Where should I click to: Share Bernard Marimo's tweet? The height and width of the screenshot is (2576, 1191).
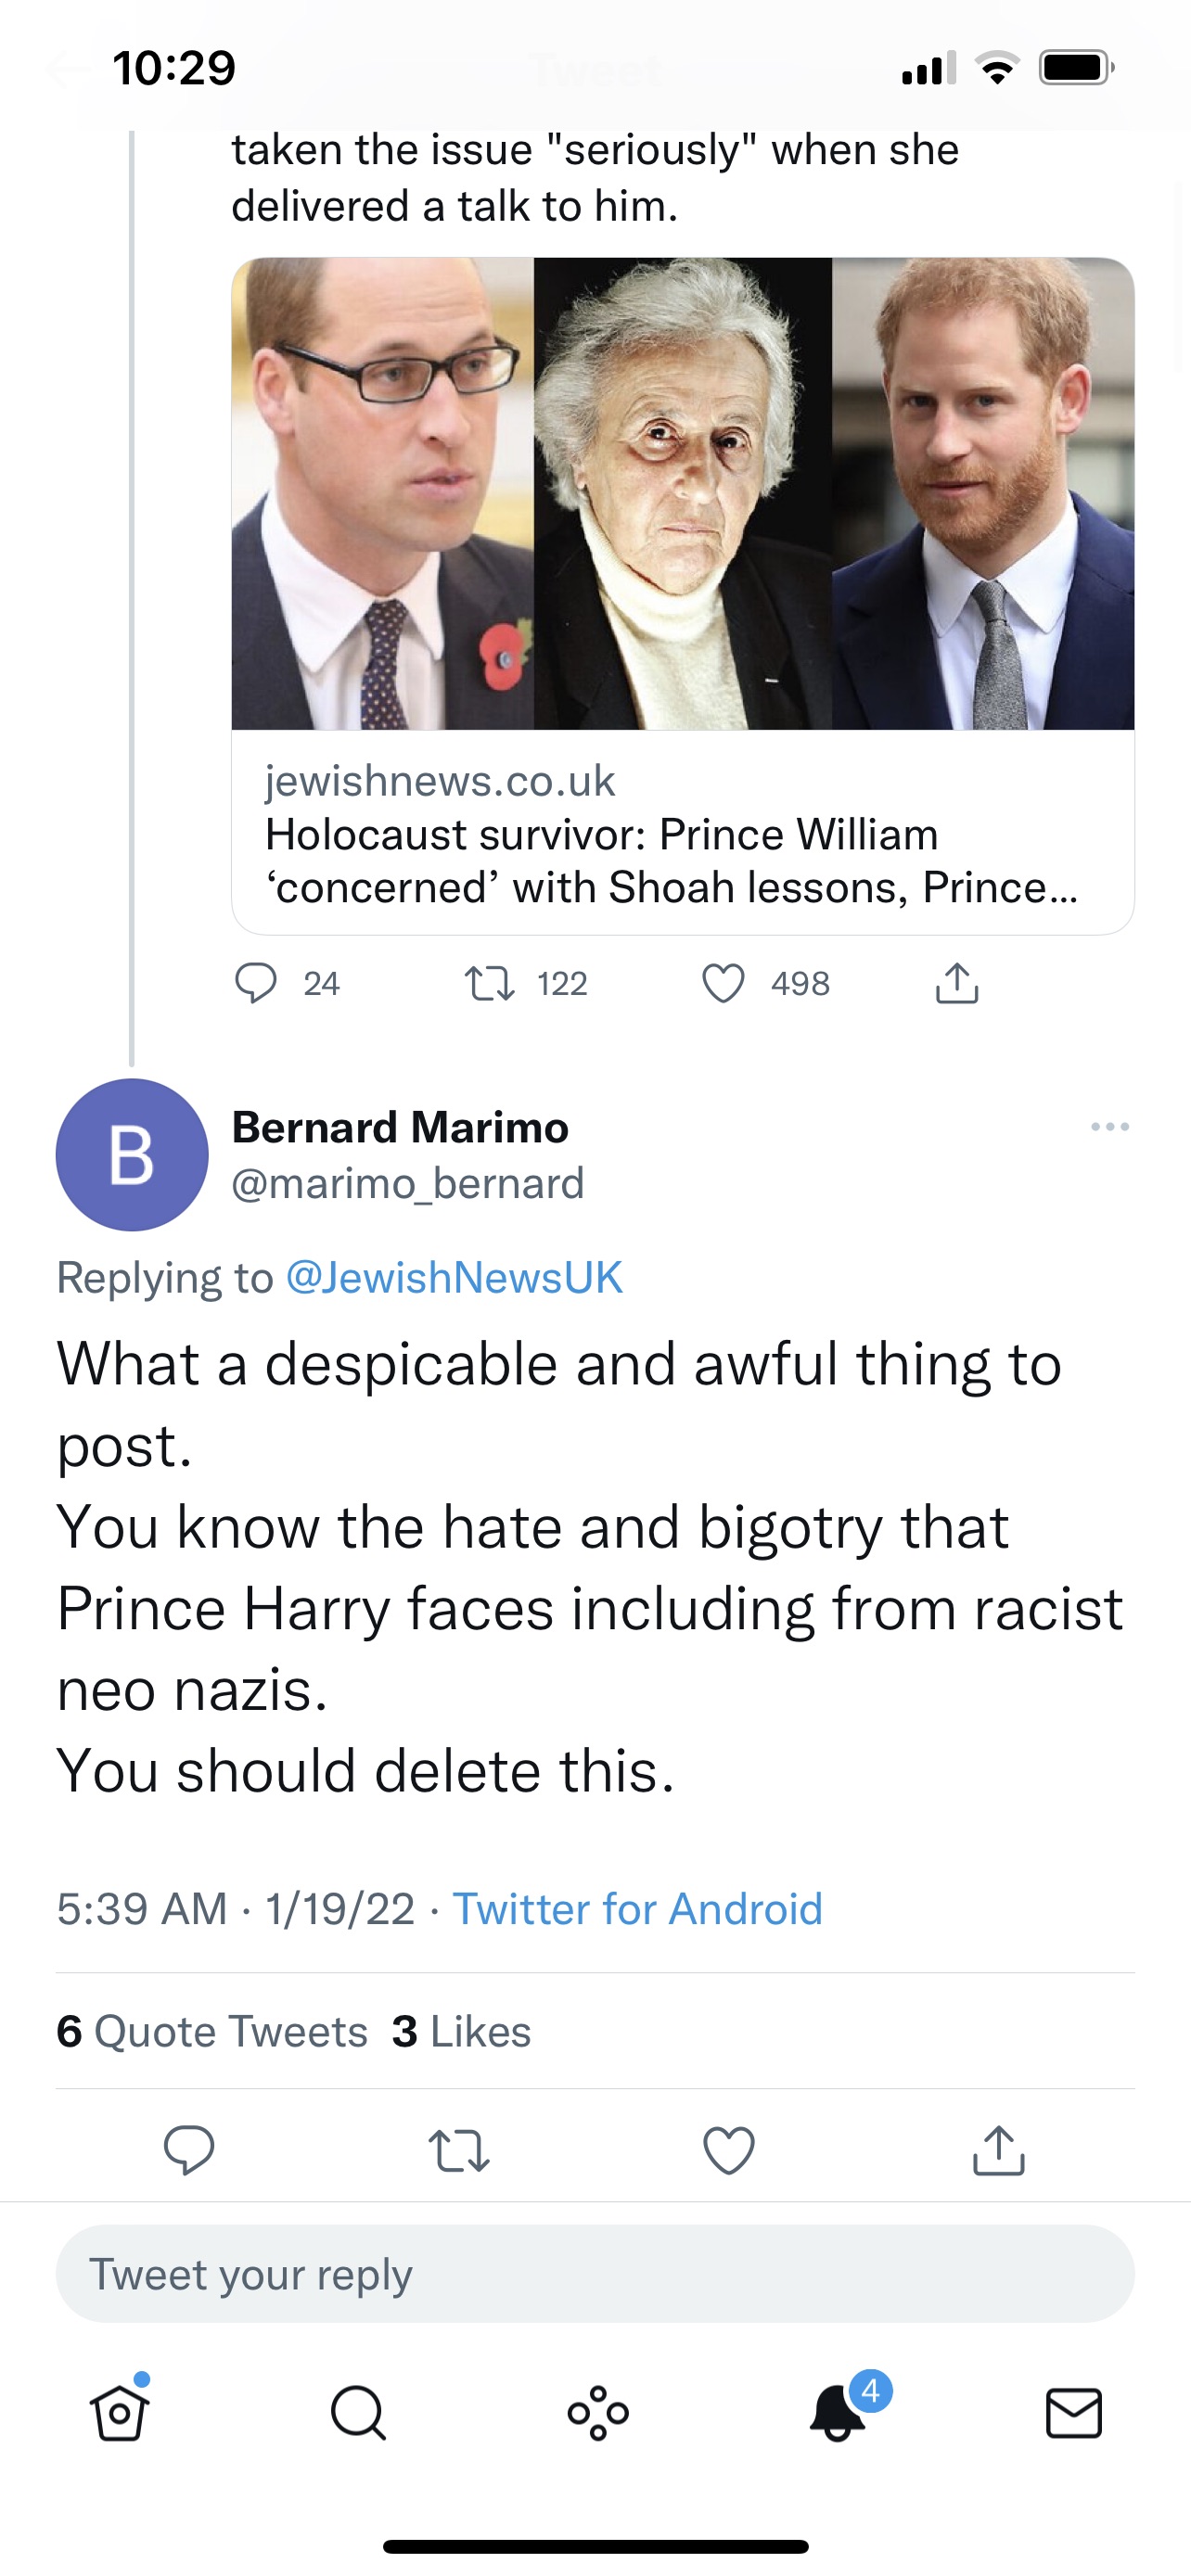999,2150
